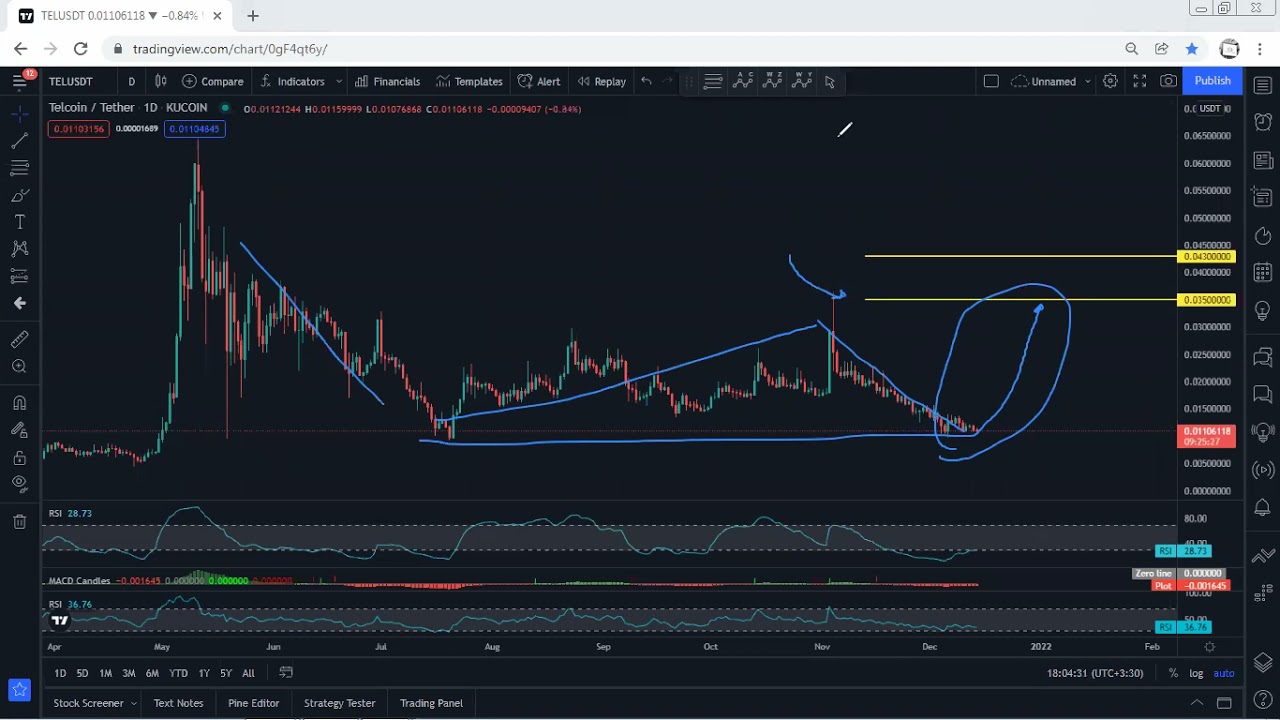This screenshot has height=720, width=1280.
Task: Click the trash remove drawings icon
Action: [x=19, y=521]
